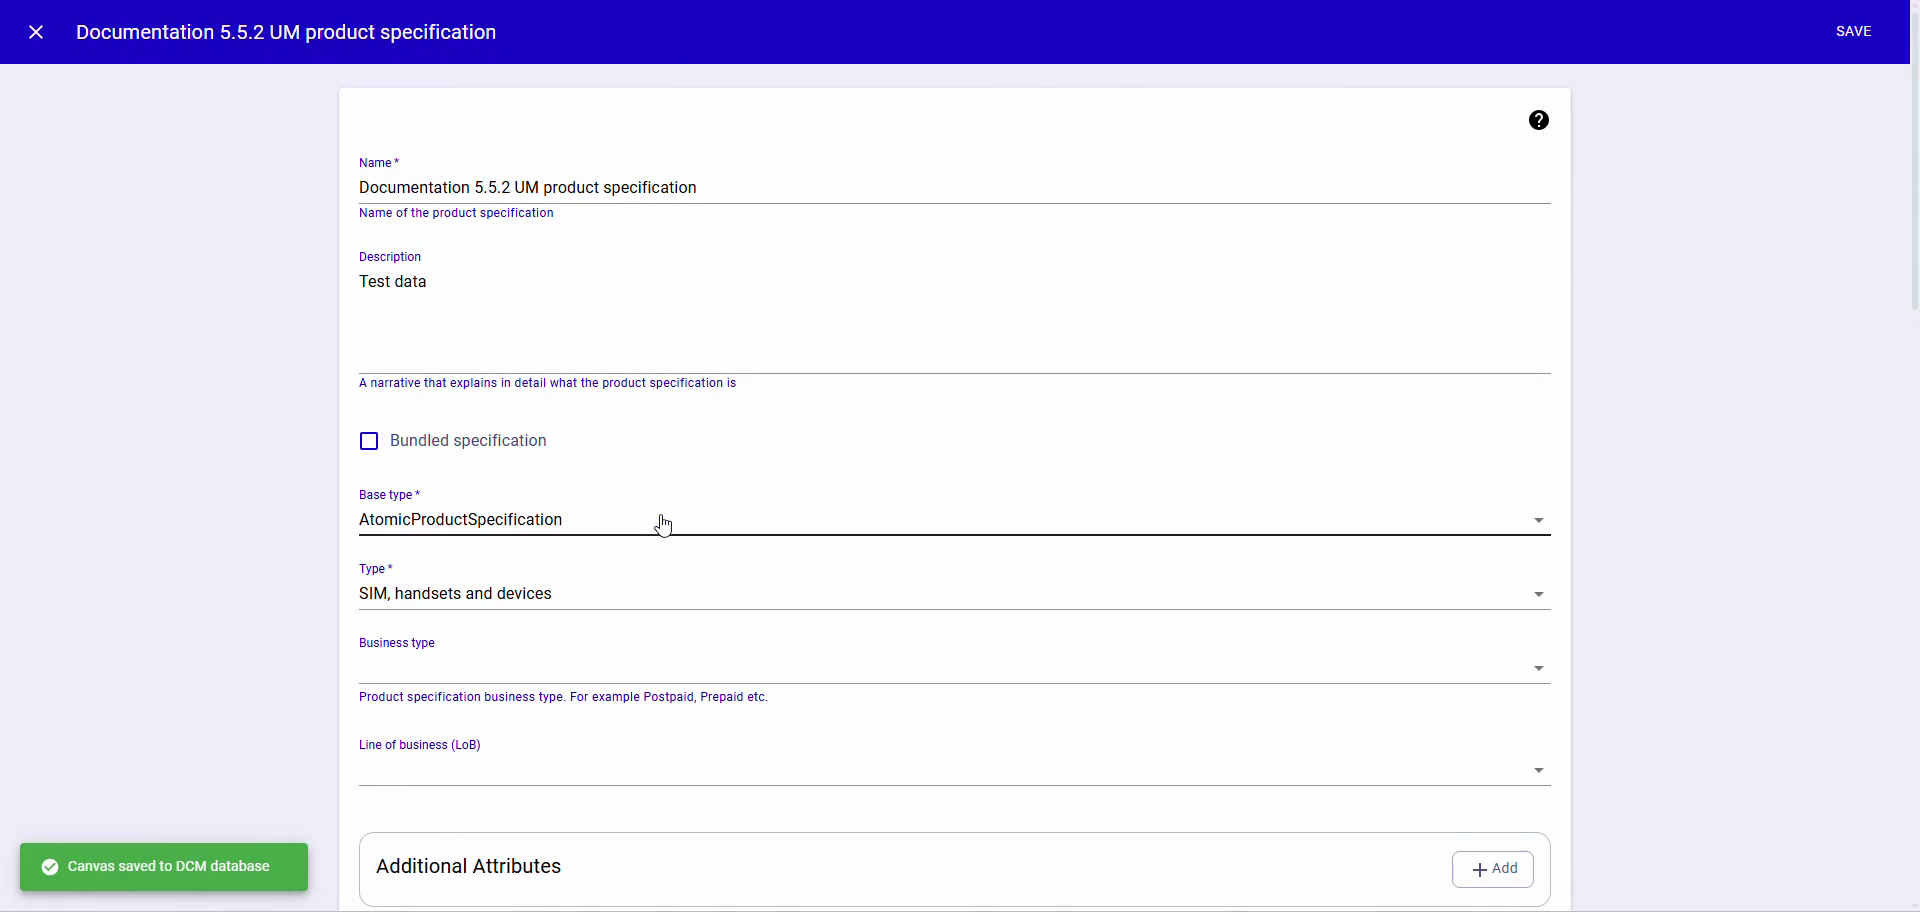Open the help question mark icon
Viewport: 1920px width, 912px height.
click(x=1539, y=119)
